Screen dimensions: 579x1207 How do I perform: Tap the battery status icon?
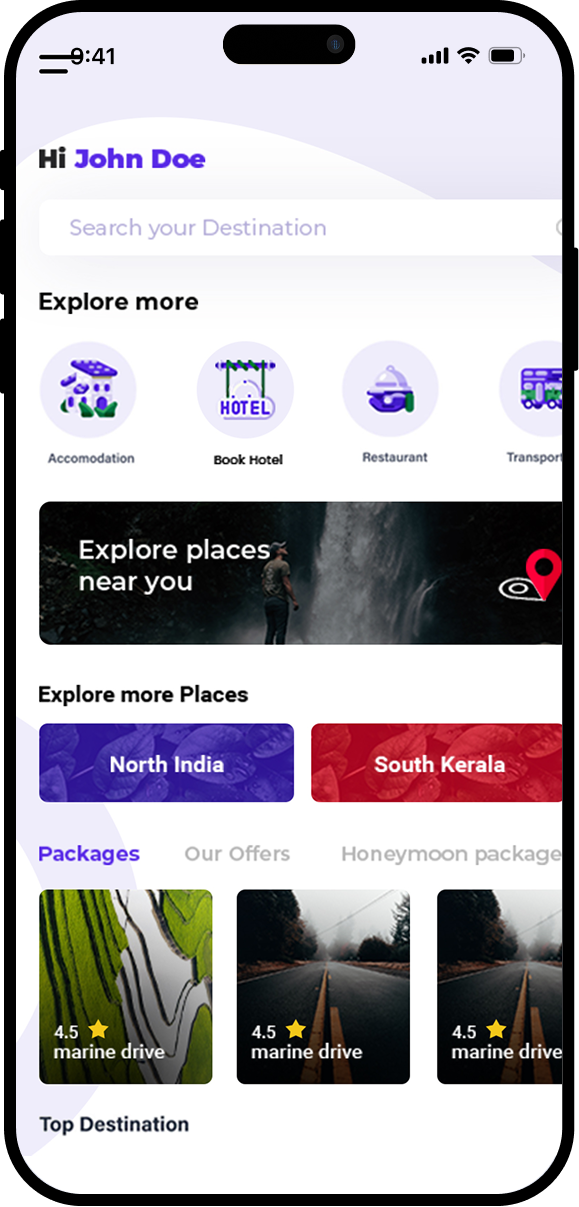[x=507, y=56]
